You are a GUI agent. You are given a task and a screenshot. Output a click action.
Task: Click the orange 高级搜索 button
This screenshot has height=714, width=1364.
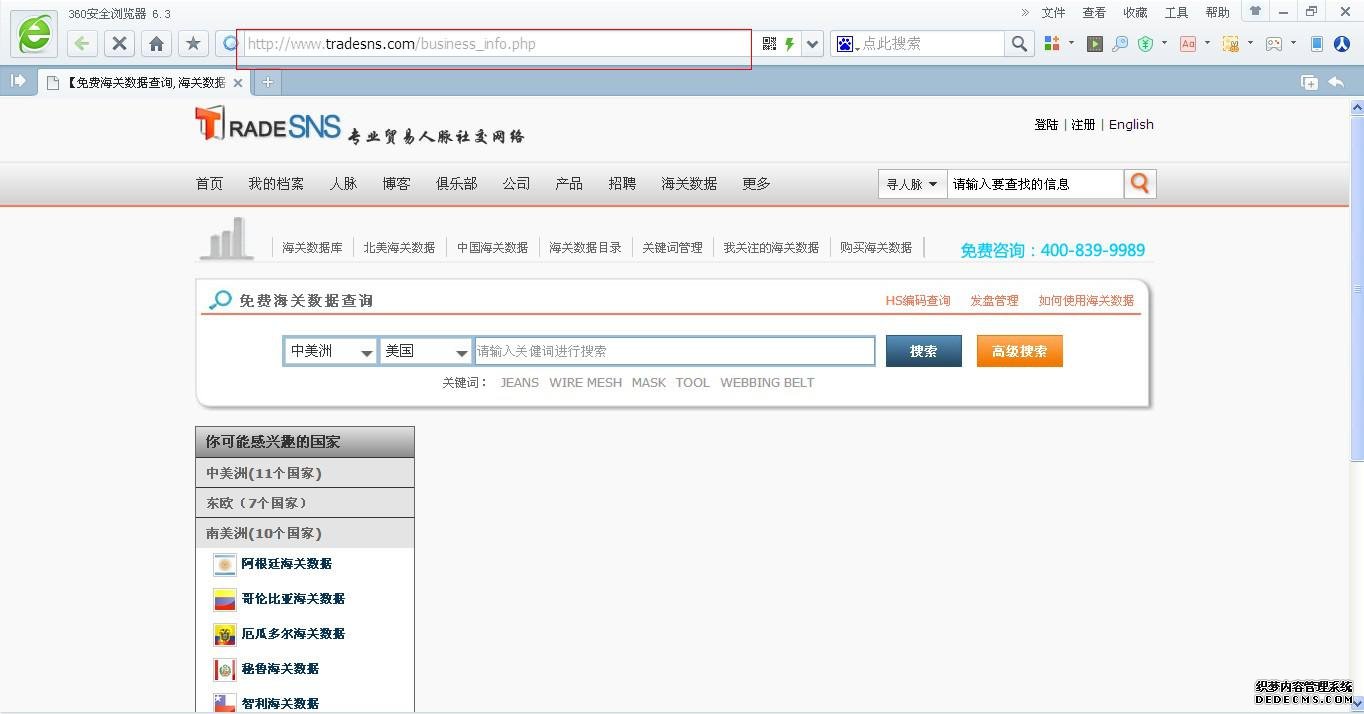tap(1019, 351)
